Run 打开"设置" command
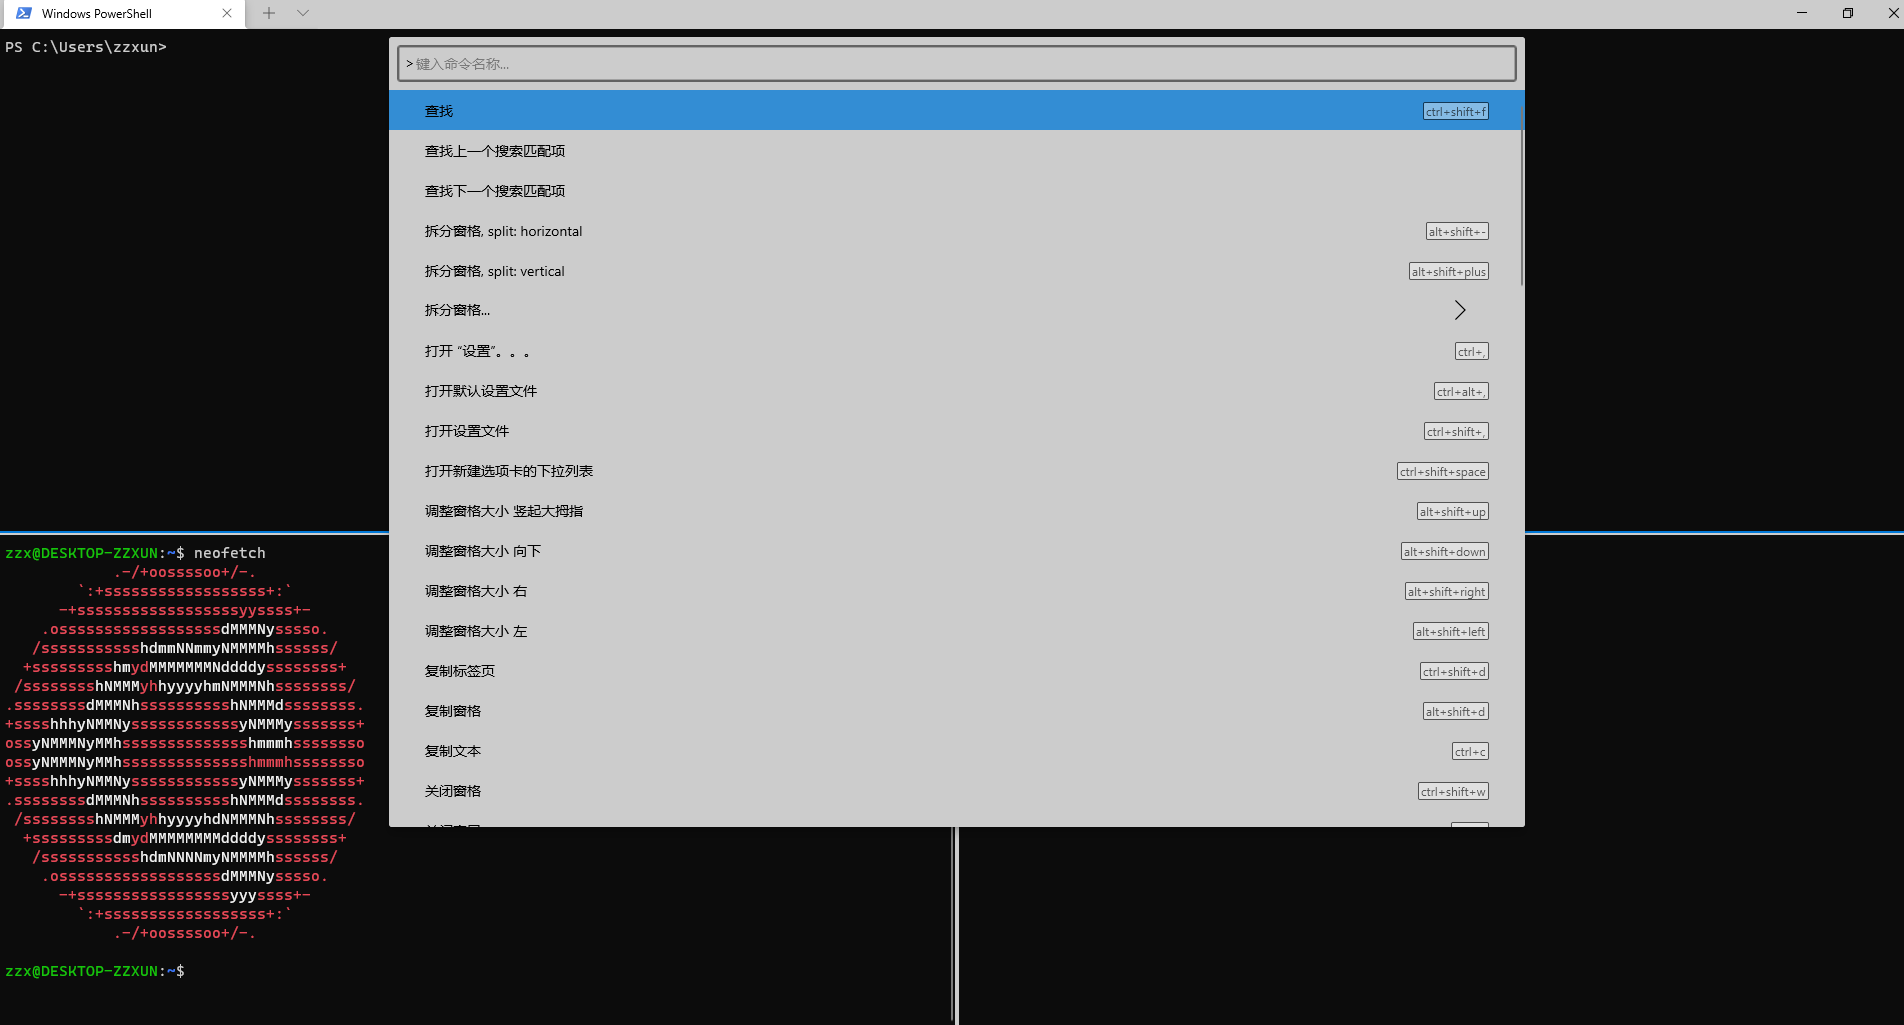 (956, 351)
